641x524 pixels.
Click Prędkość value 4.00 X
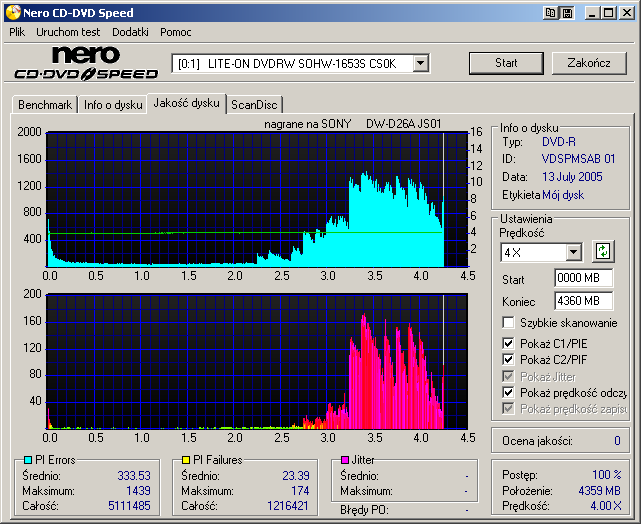tap(606, 506)
